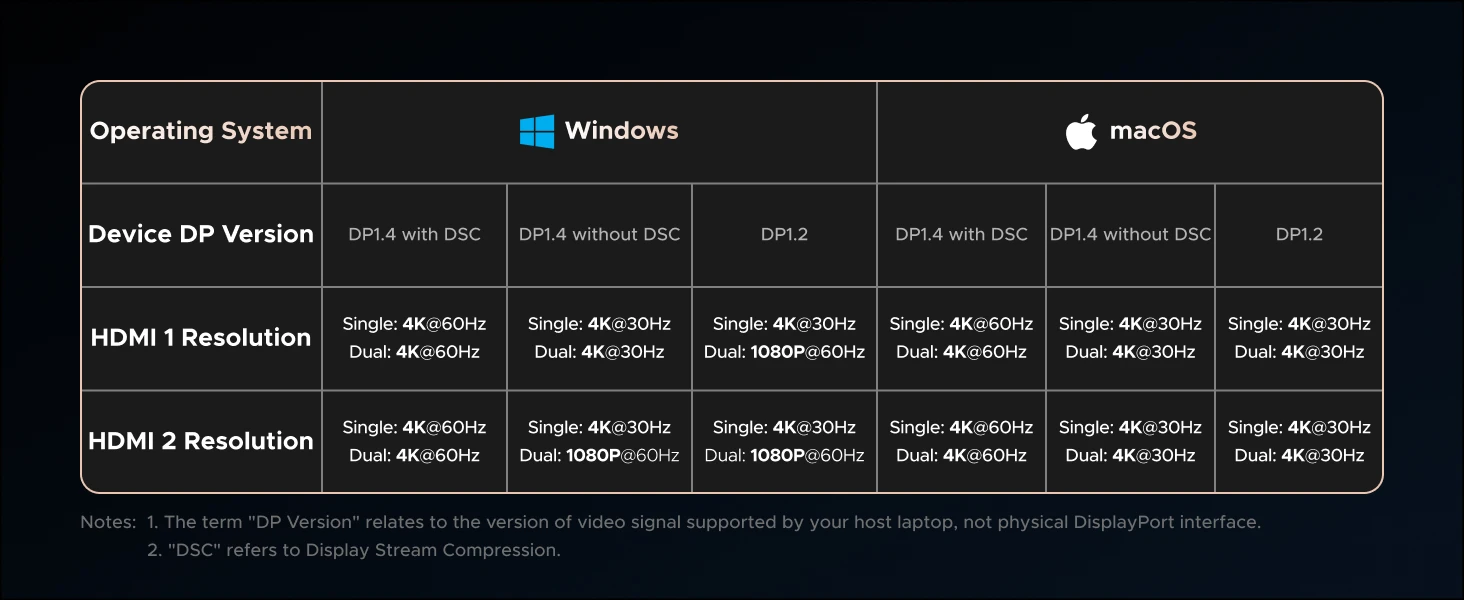Click the second note about Display Stream Compression
The image size is (1464, 600).
pyautogui.click(x=353, y=550)
